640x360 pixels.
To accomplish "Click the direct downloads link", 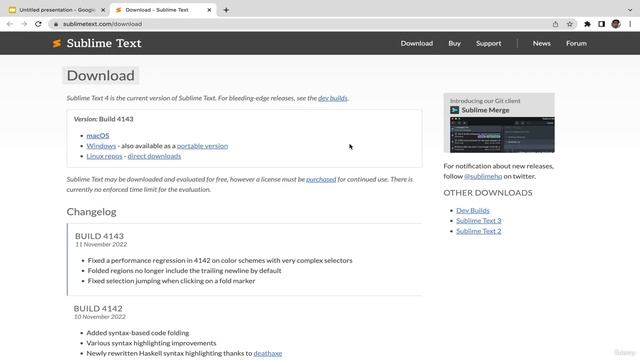I will point(154,156).
